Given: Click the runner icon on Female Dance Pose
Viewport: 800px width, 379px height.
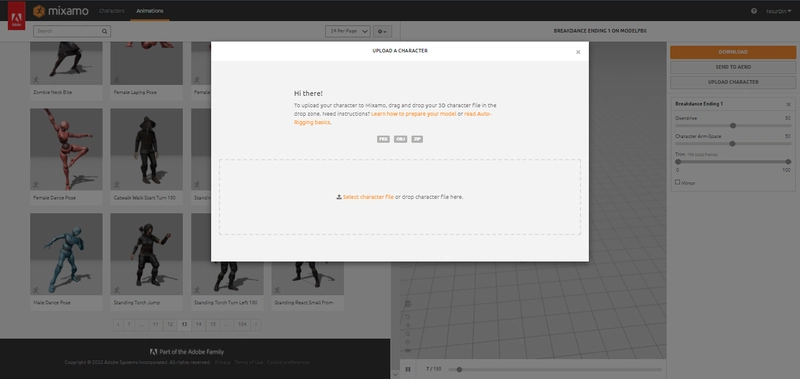Looking at the screenshot, I should pos(36,185).
